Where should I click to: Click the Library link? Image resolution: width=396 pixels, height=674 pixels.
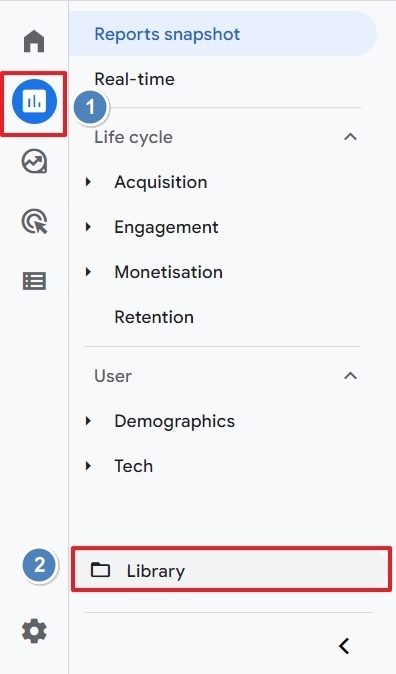tap(156, 571)
